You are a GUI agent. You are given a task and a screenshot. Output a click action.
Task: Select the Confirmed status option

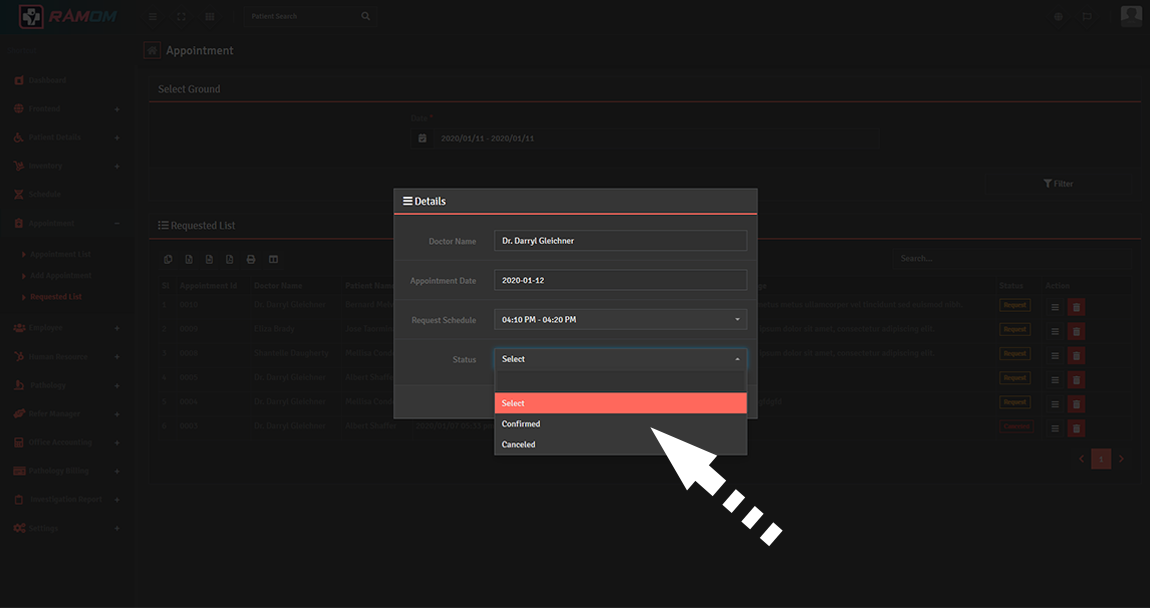click(620, 424)
